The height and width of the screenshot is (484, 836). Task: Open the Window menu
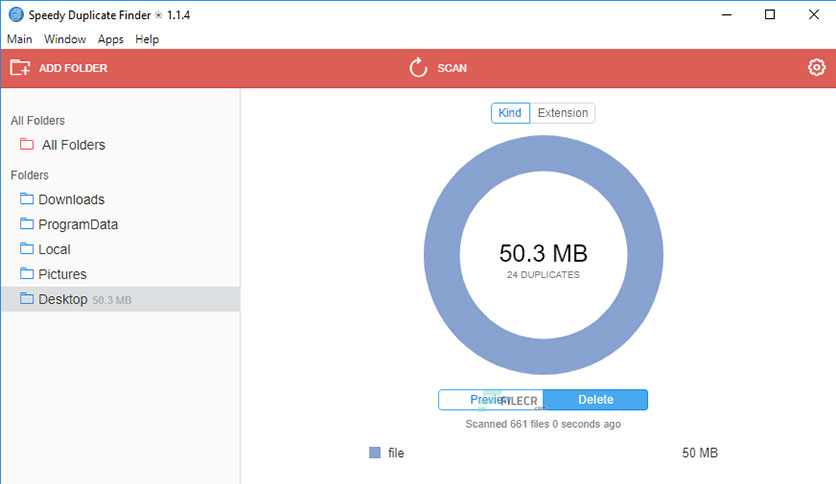65,39
